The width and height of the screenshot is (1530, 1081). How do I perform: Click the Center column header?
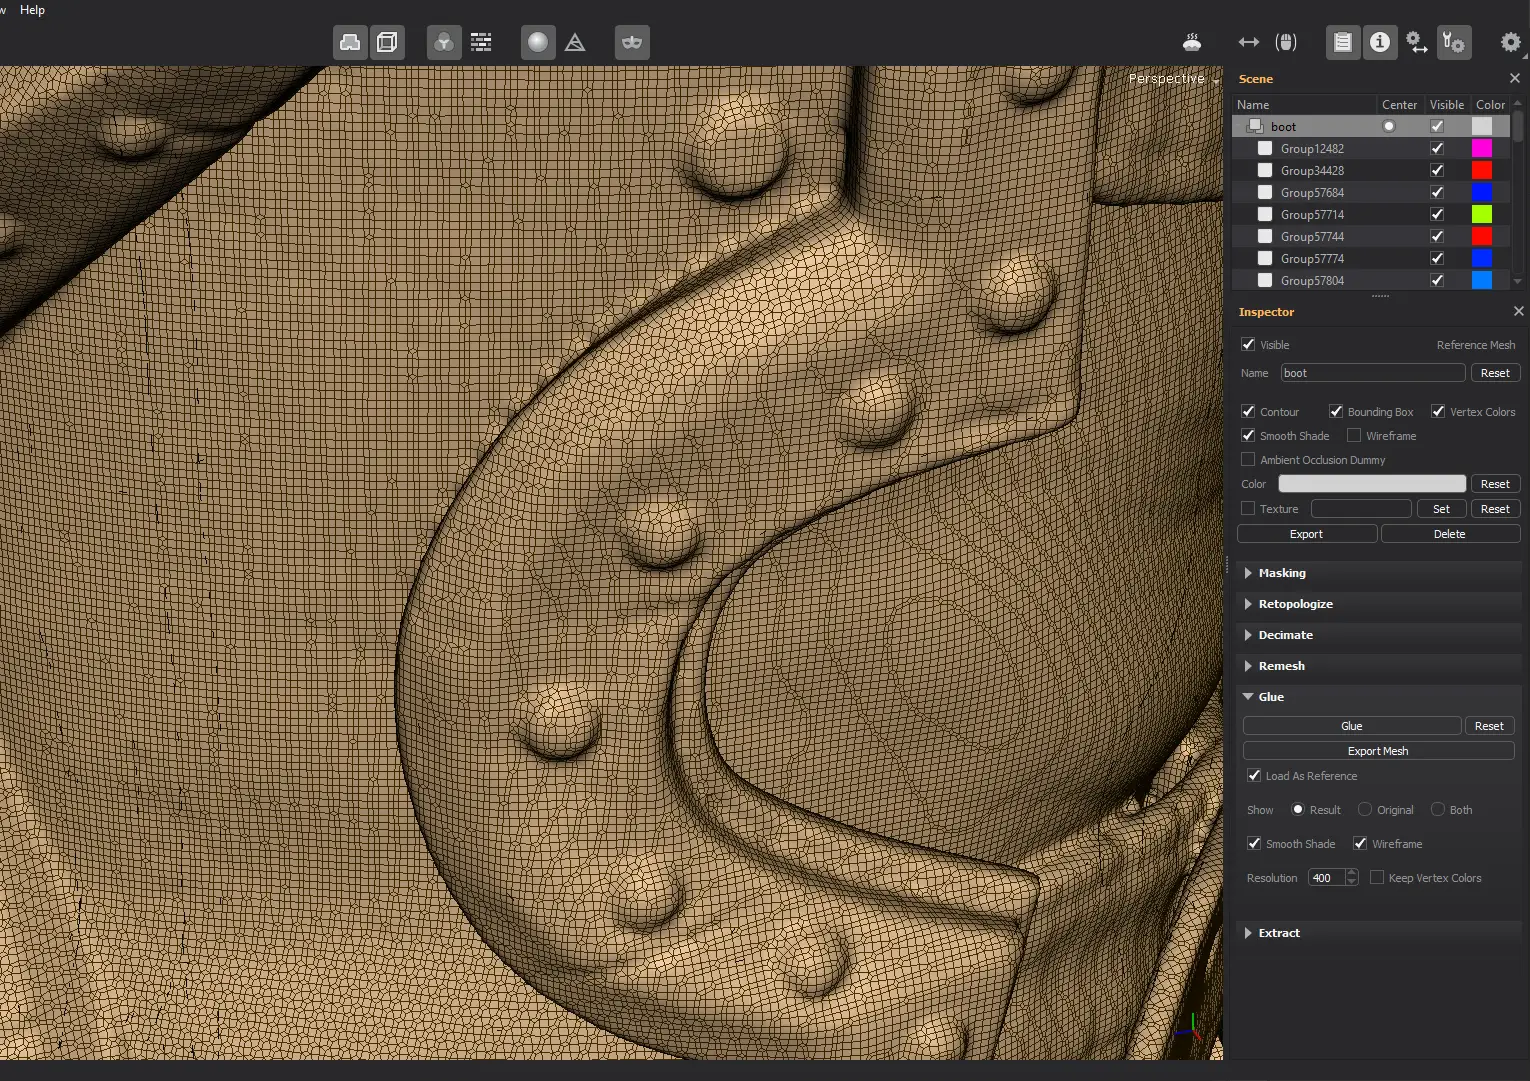point(1399,104)
